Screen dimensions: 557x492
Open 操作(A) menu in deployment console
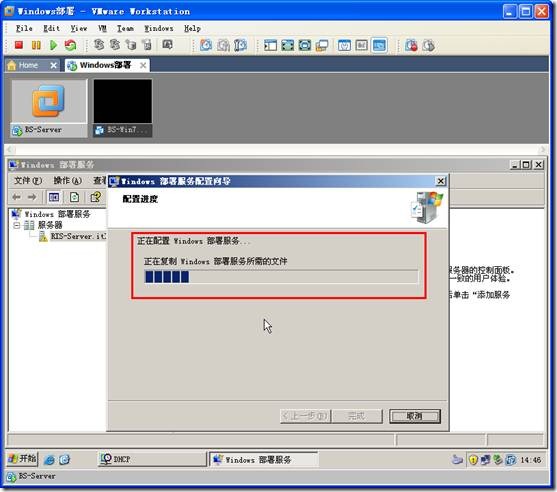tap(67, 180)
